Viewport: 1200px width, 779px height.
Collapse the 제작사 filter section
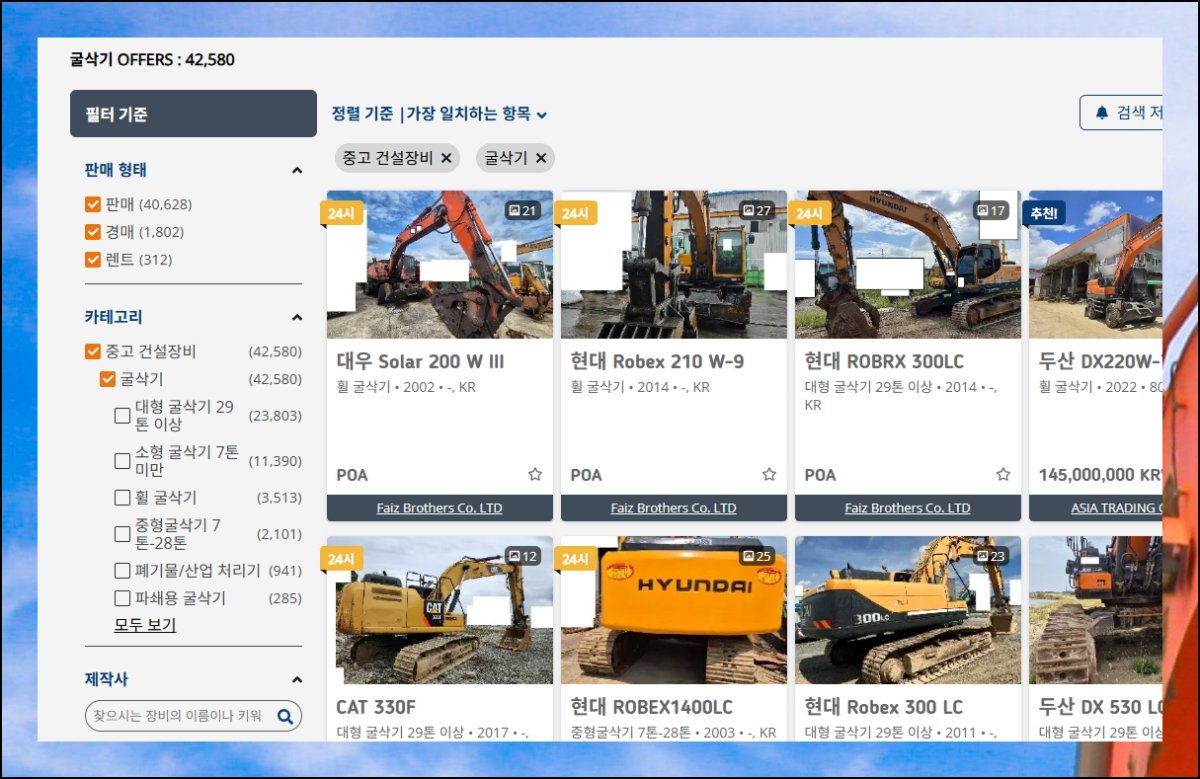coord(297,680)
